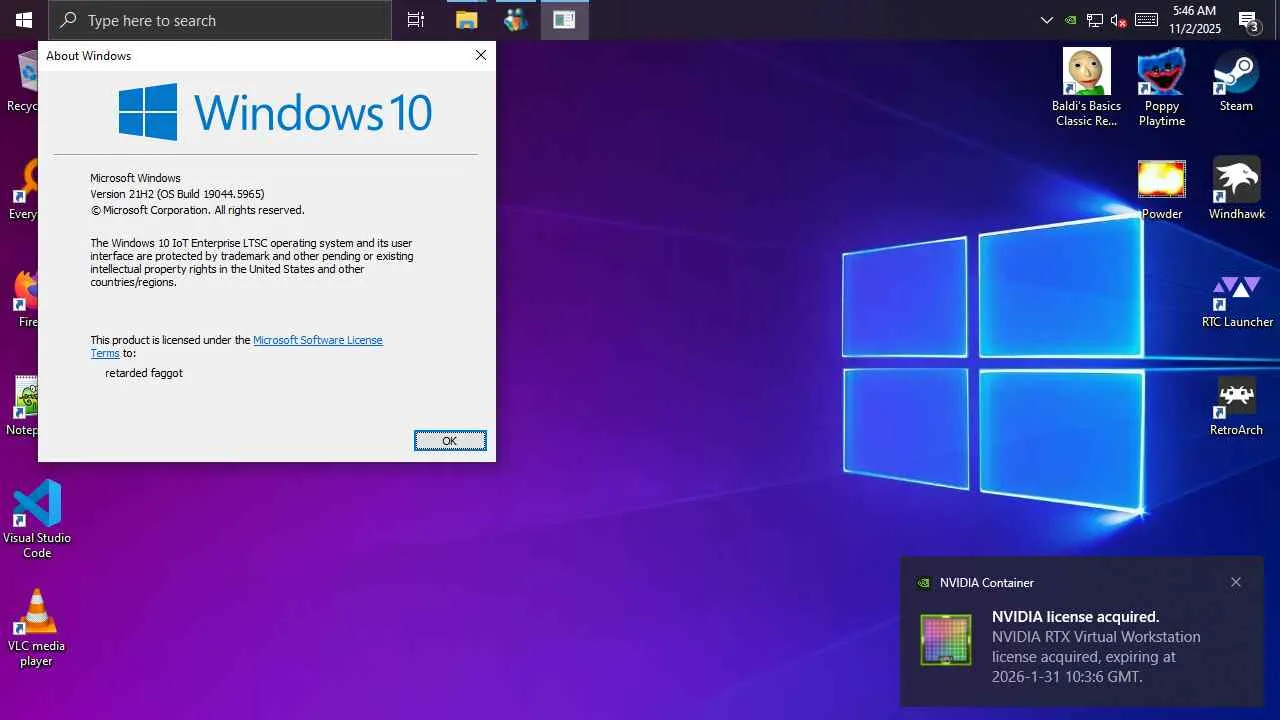Image resolution: width=1280 pixels, height=720 pixels.
Task: Select the Firefox desktop shortcut
Action: 24,297
